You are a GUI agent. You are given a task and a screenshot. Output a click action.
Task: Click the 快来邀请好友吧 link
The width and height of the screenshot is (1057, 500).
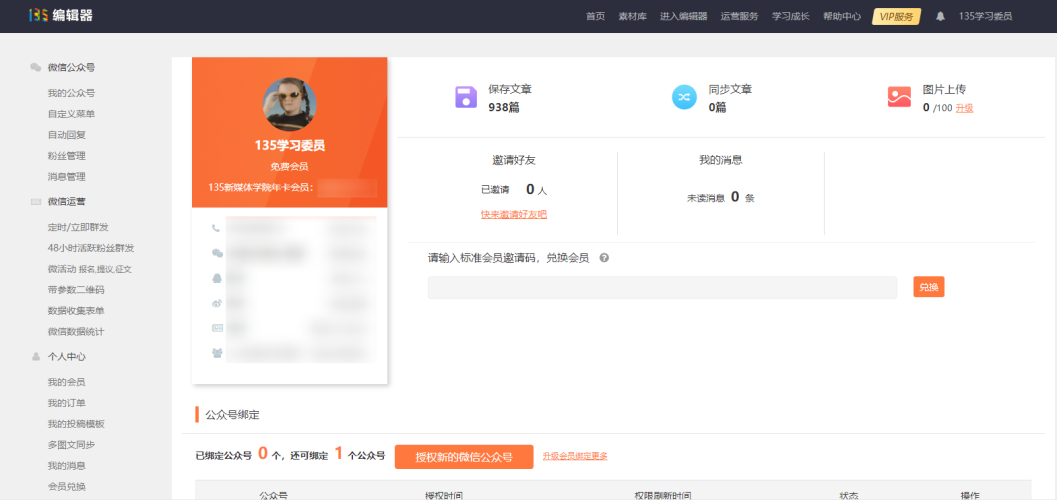tap(514, 214)
